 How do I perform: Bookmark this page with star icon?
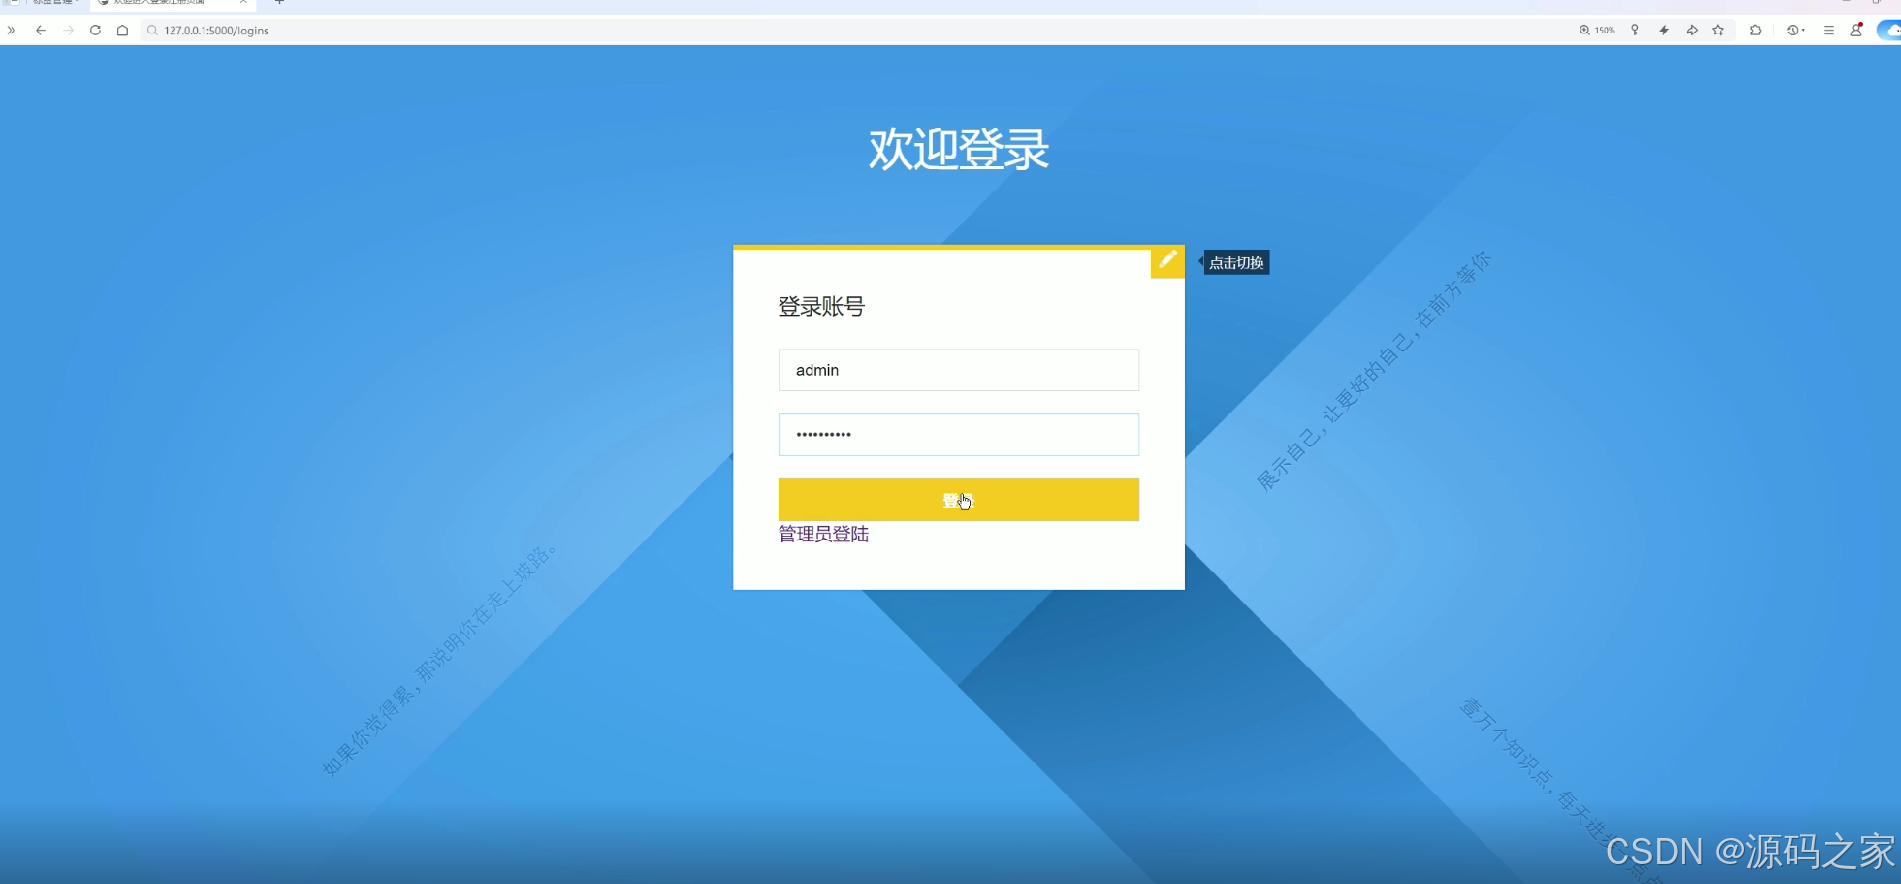click(1718, 30)
